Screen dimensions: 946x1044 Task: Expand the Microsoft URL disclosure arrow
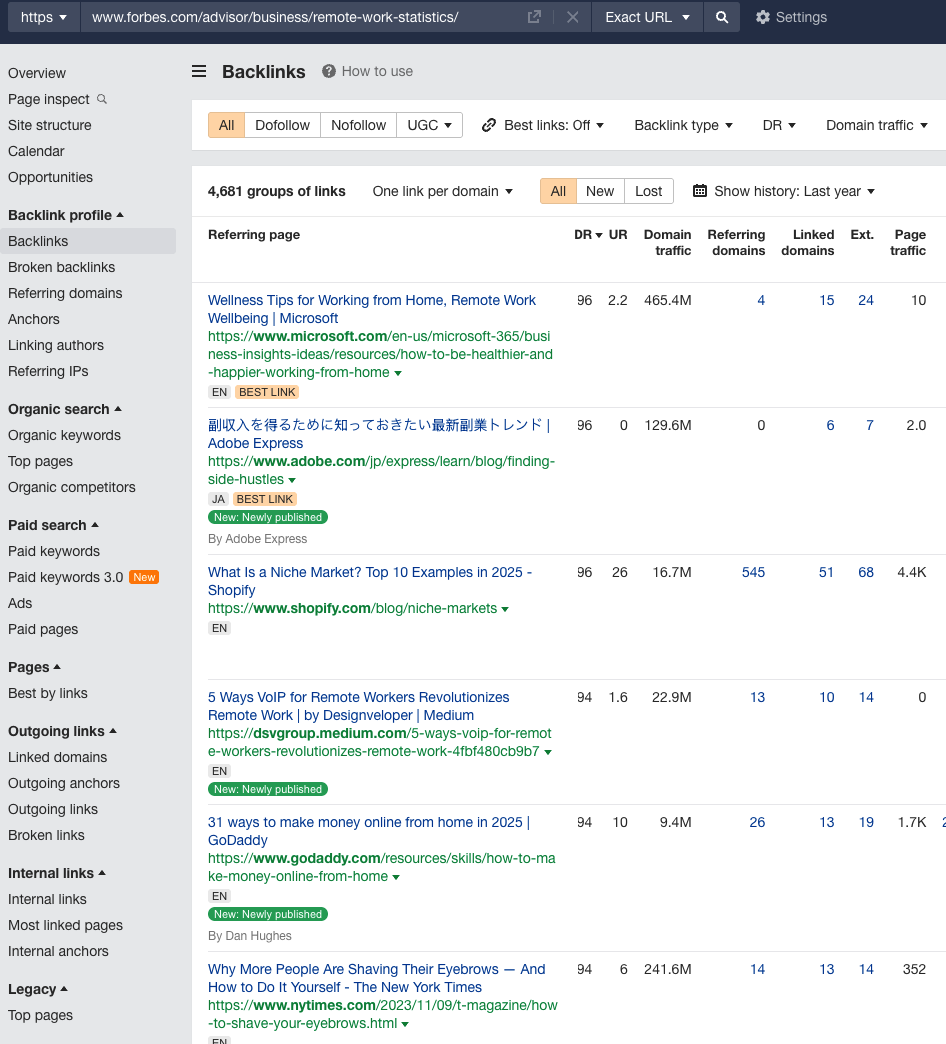coord(397,372)
